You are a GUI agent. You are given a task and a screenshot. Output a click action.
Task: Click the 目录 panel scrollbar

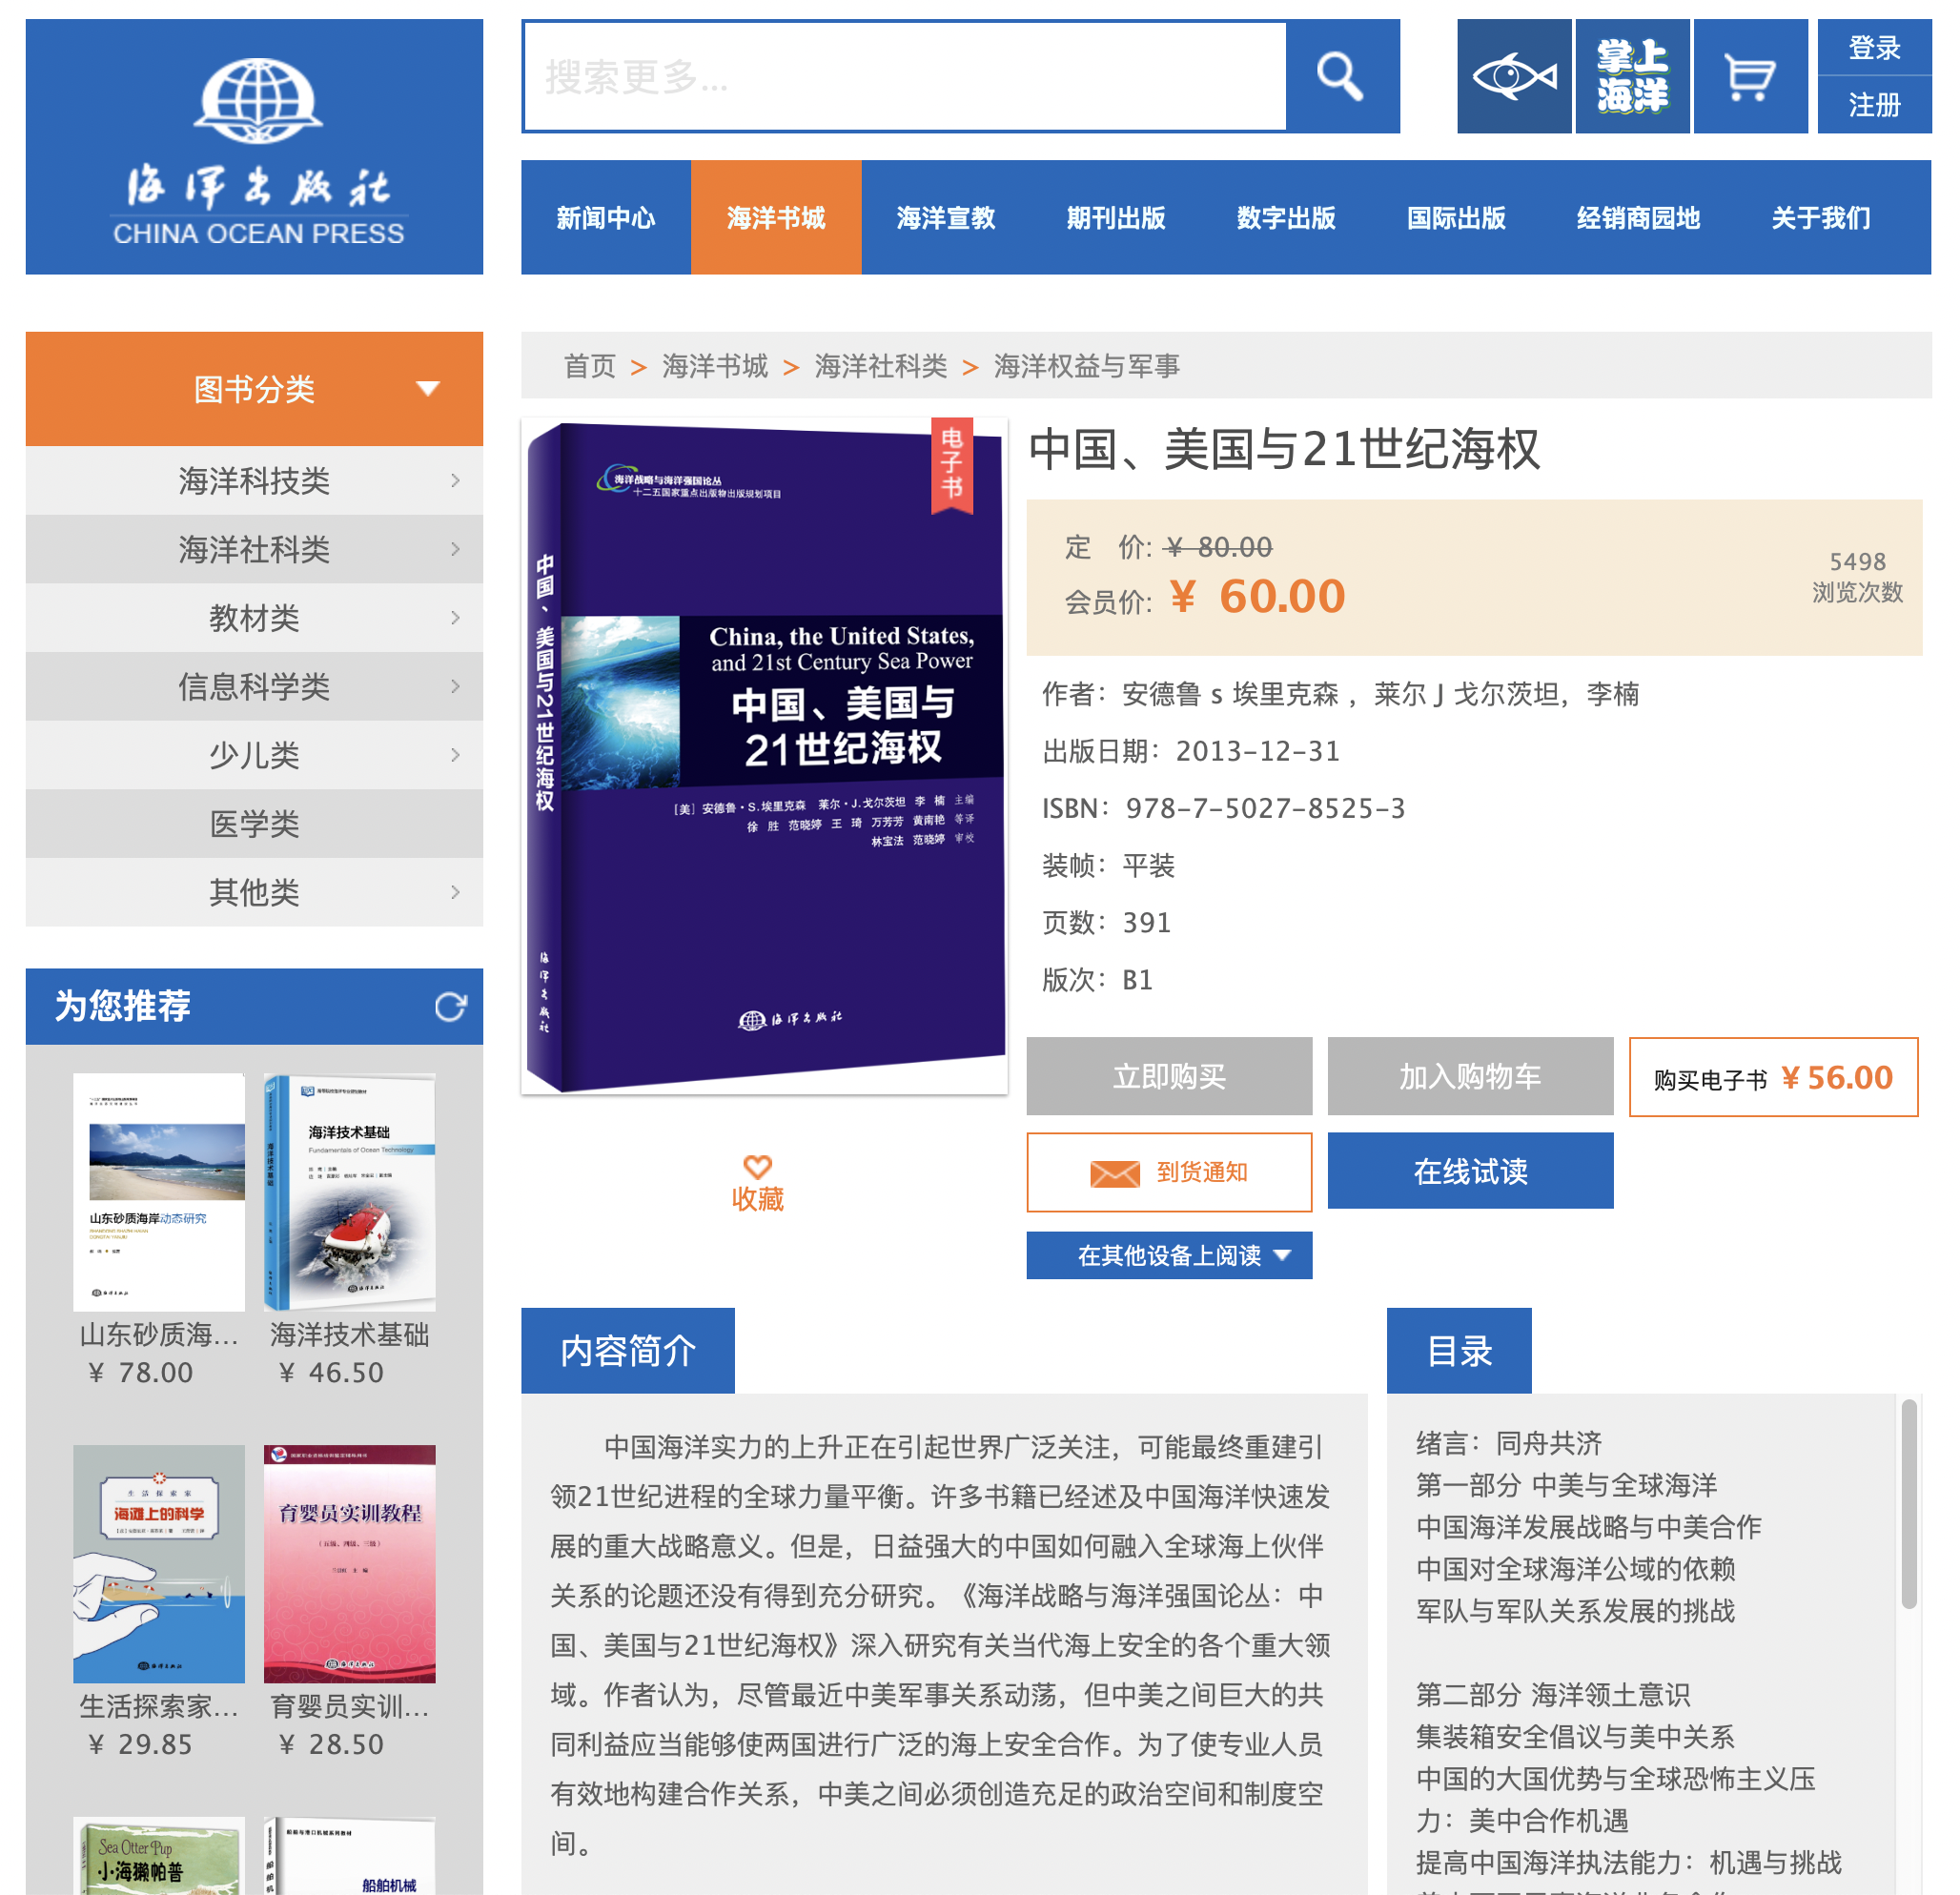(1908, 1505)
